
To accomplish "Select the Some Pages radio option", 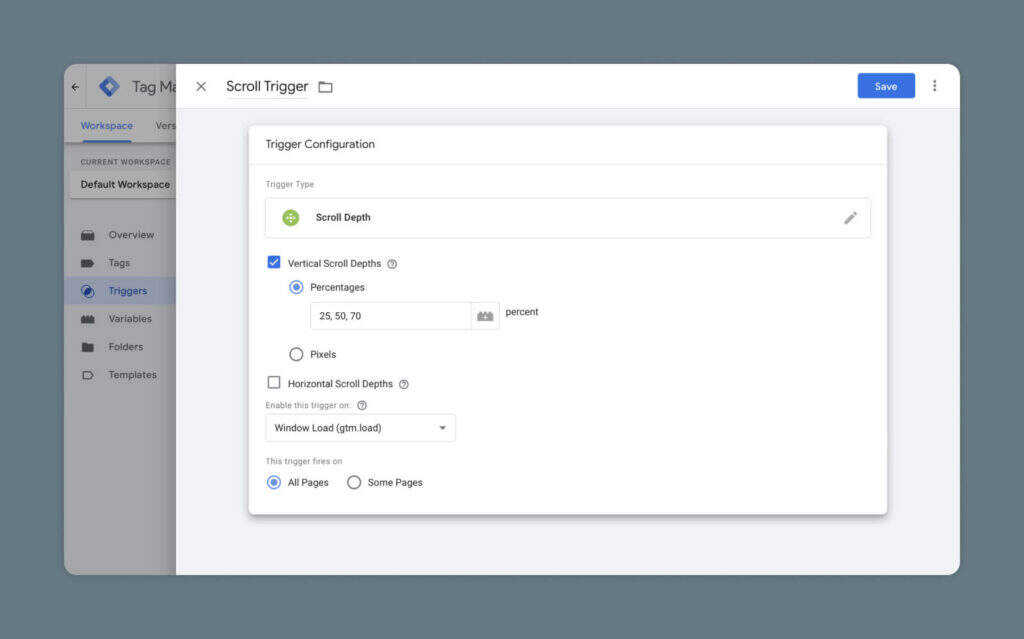I will (354, 482).
